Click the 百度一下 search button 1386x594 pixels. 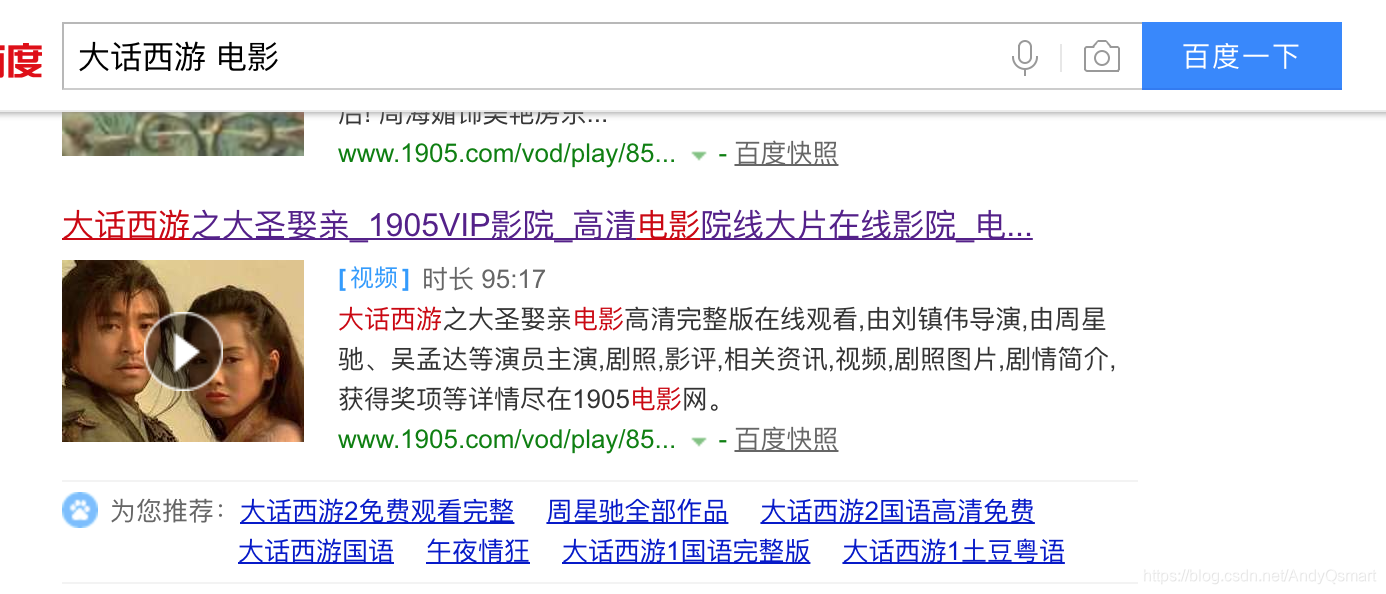[1241, 56]
